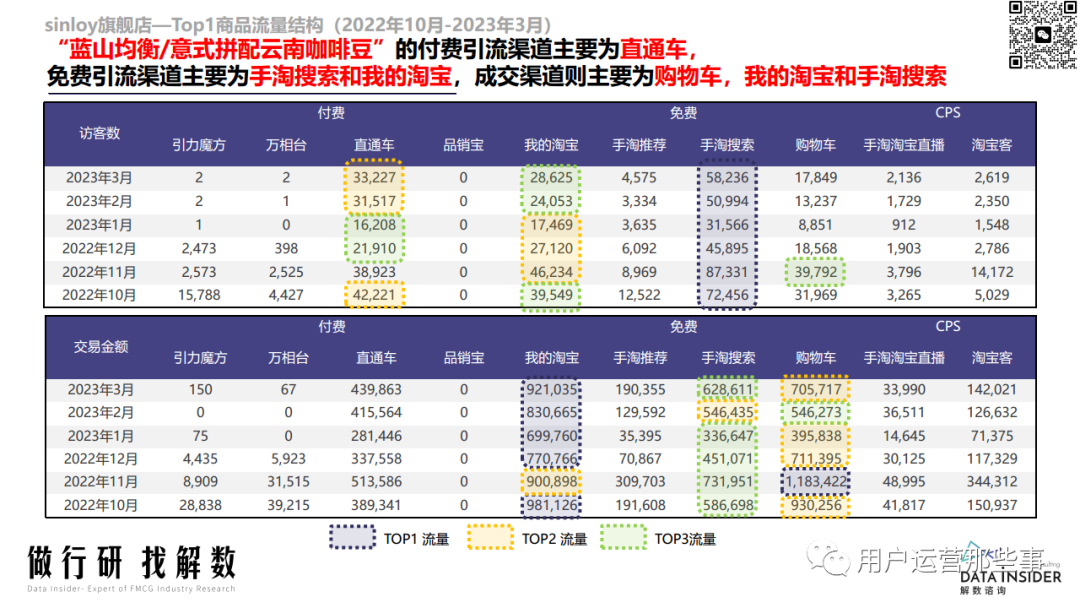Click the red headline text 蓝山均衡/意式拼配云南咖啡豆
This screenshot has width=1080, height=608.
[x=222, y=50]
